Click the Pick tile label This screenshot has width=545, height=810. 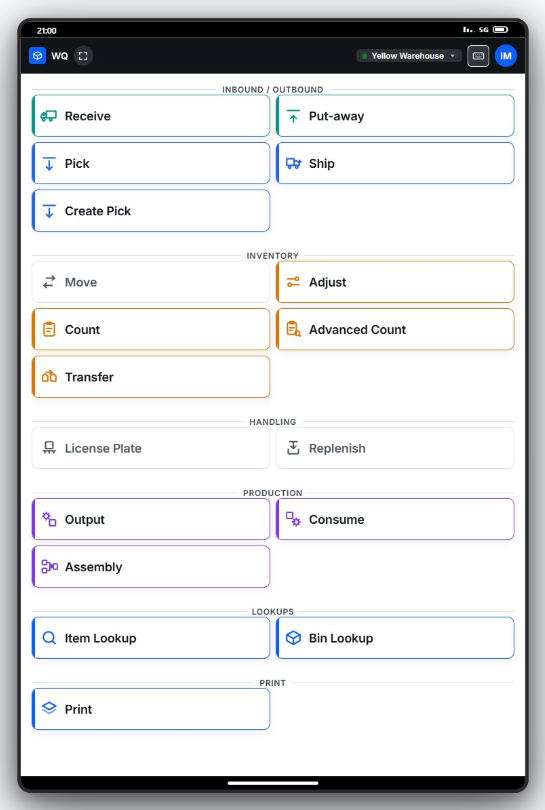77,164
